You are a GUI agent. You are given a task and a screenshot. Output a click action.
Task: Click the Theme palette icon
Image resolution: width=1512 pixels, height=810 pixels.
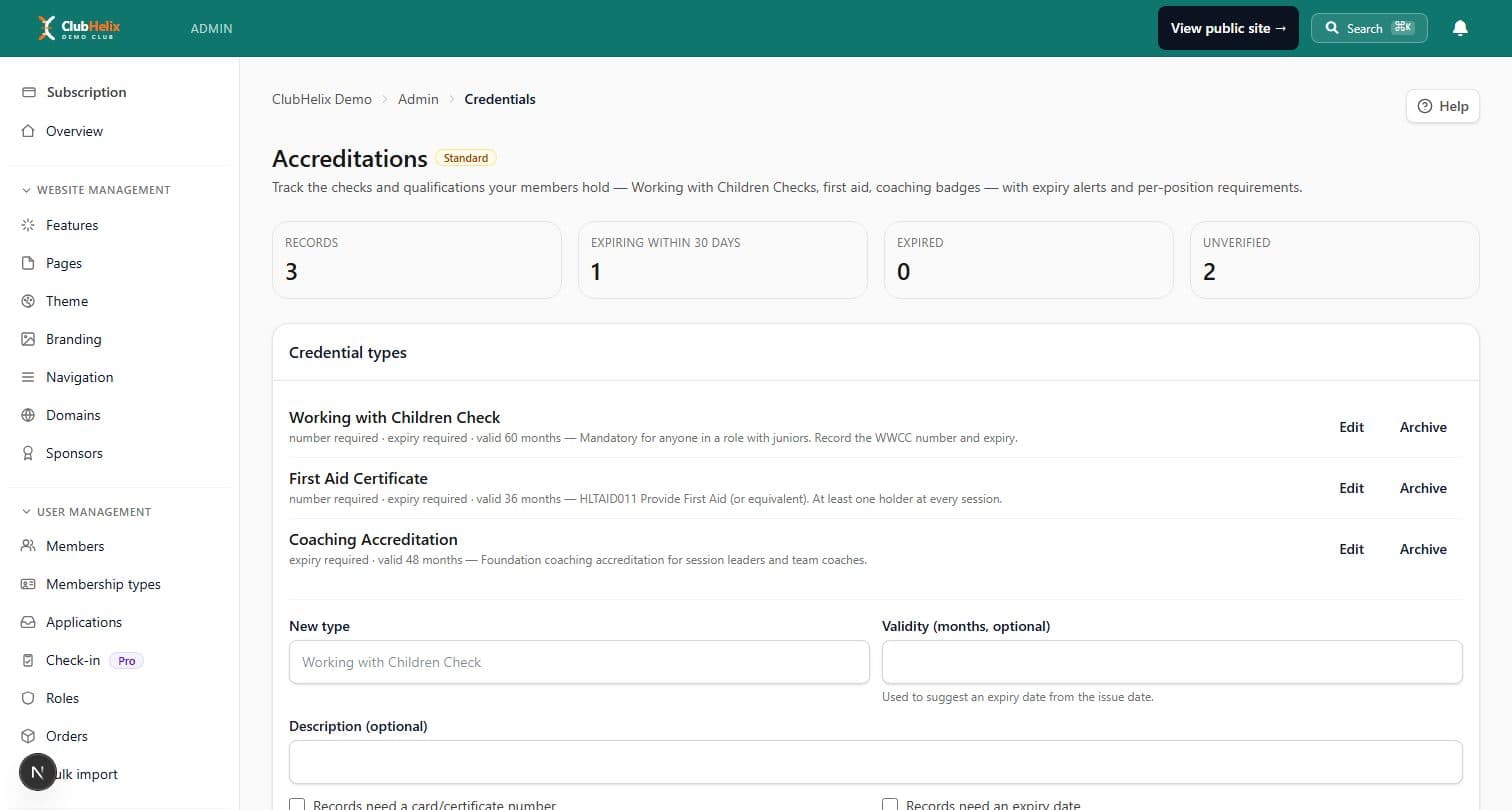[x=28, y=301]
